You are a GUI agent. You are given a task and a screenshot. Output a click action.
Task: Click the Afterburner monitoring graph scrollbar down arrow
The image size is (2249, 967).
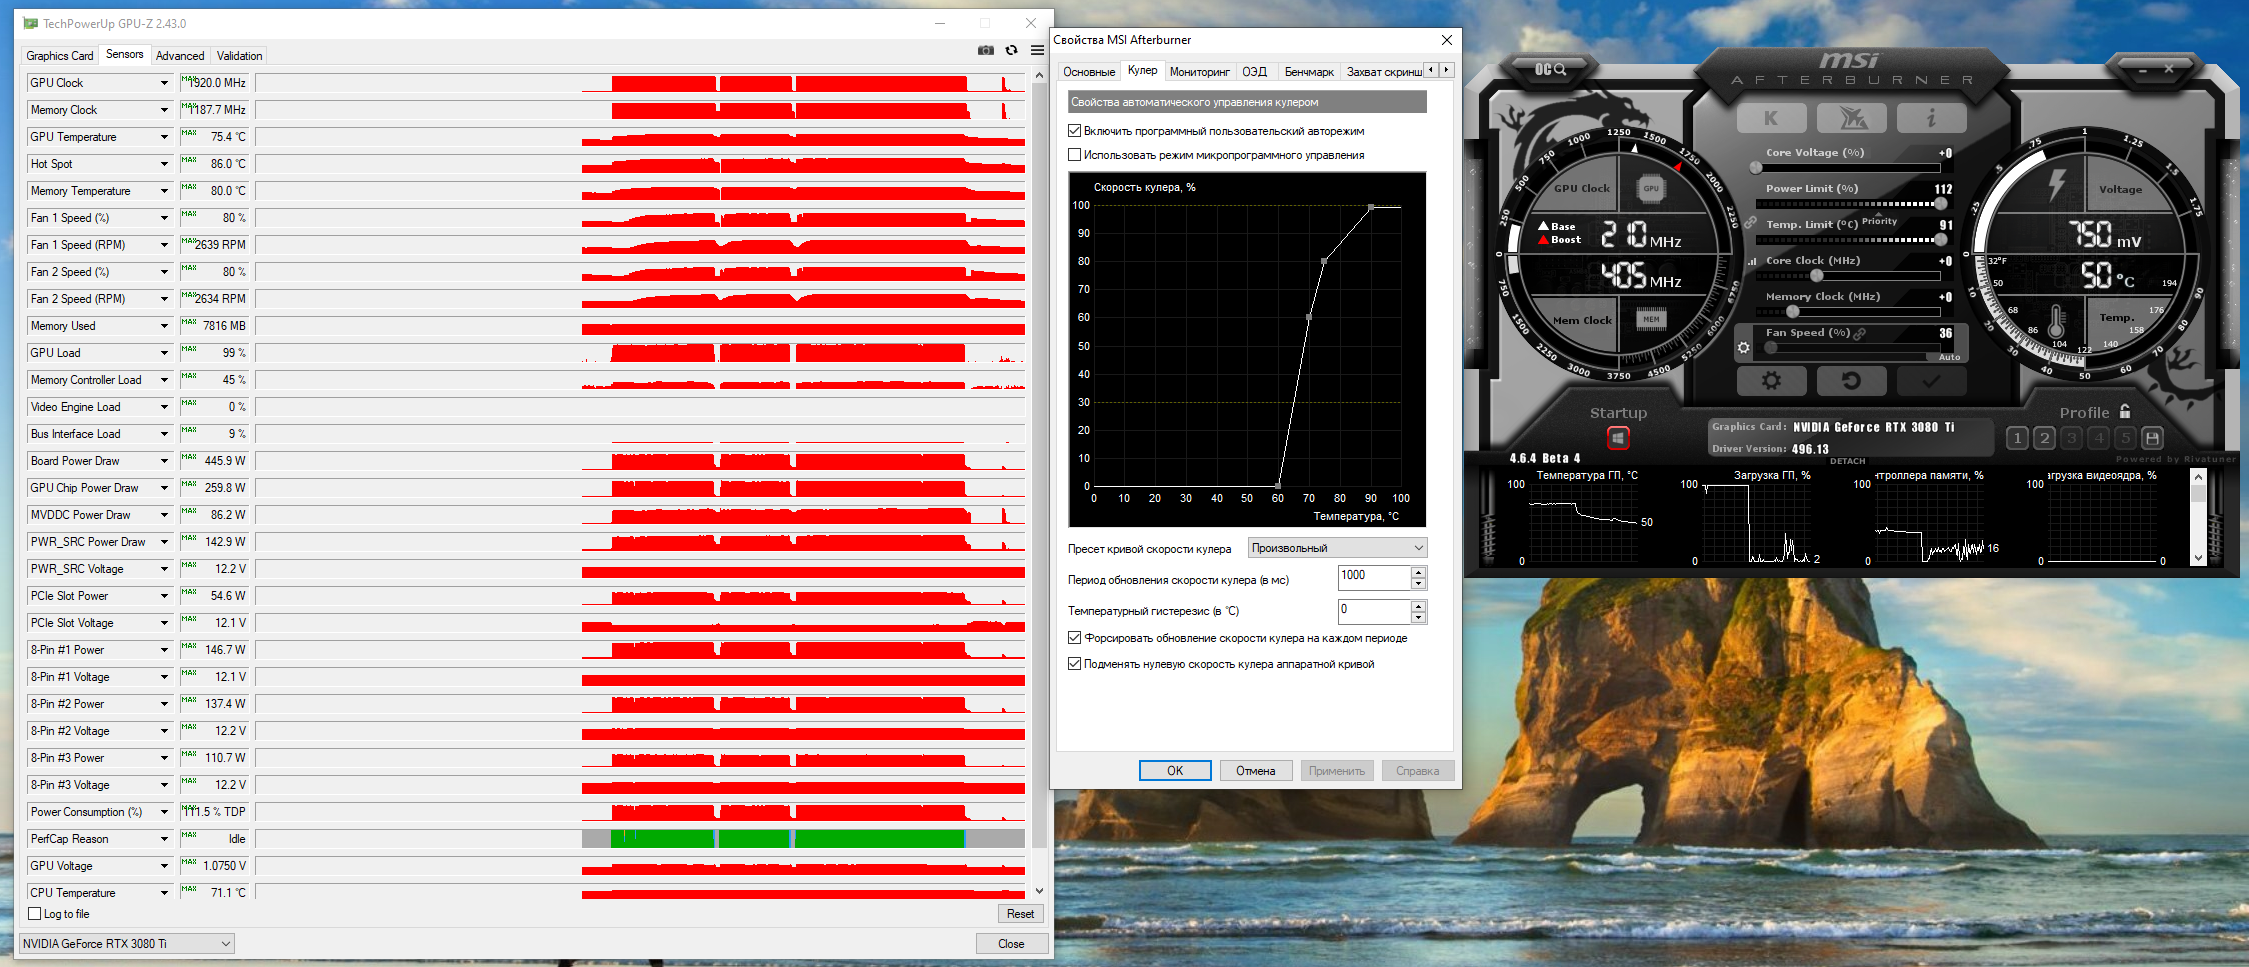2198,558
